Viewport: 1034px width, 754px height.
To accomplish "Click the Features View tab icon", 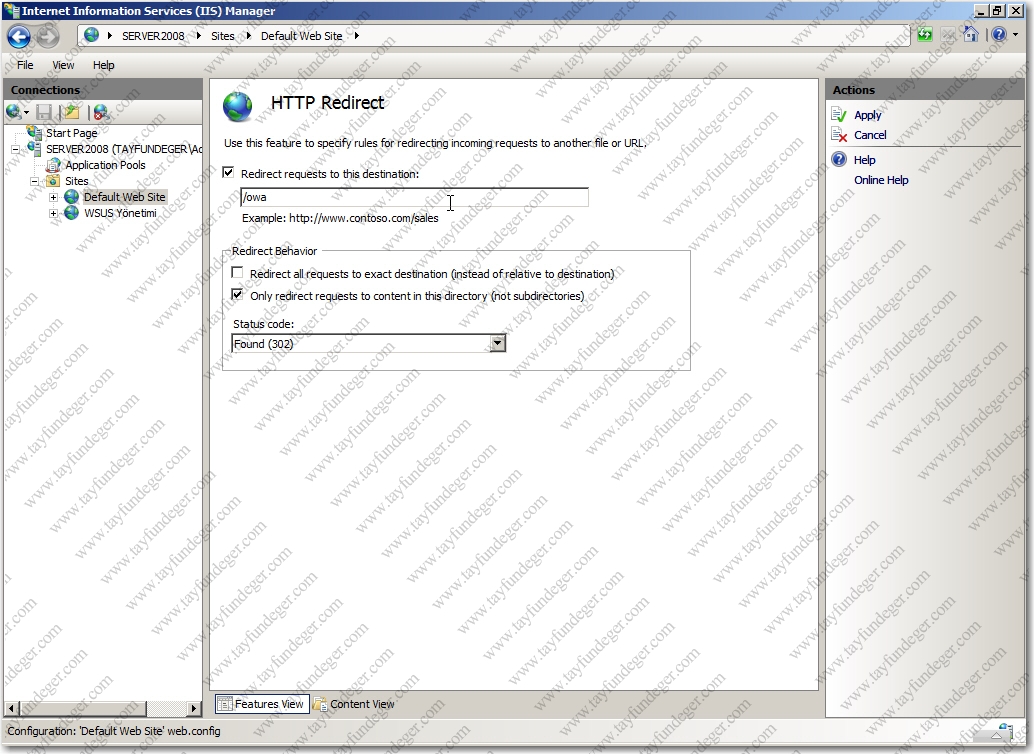I will pos(225,704).
